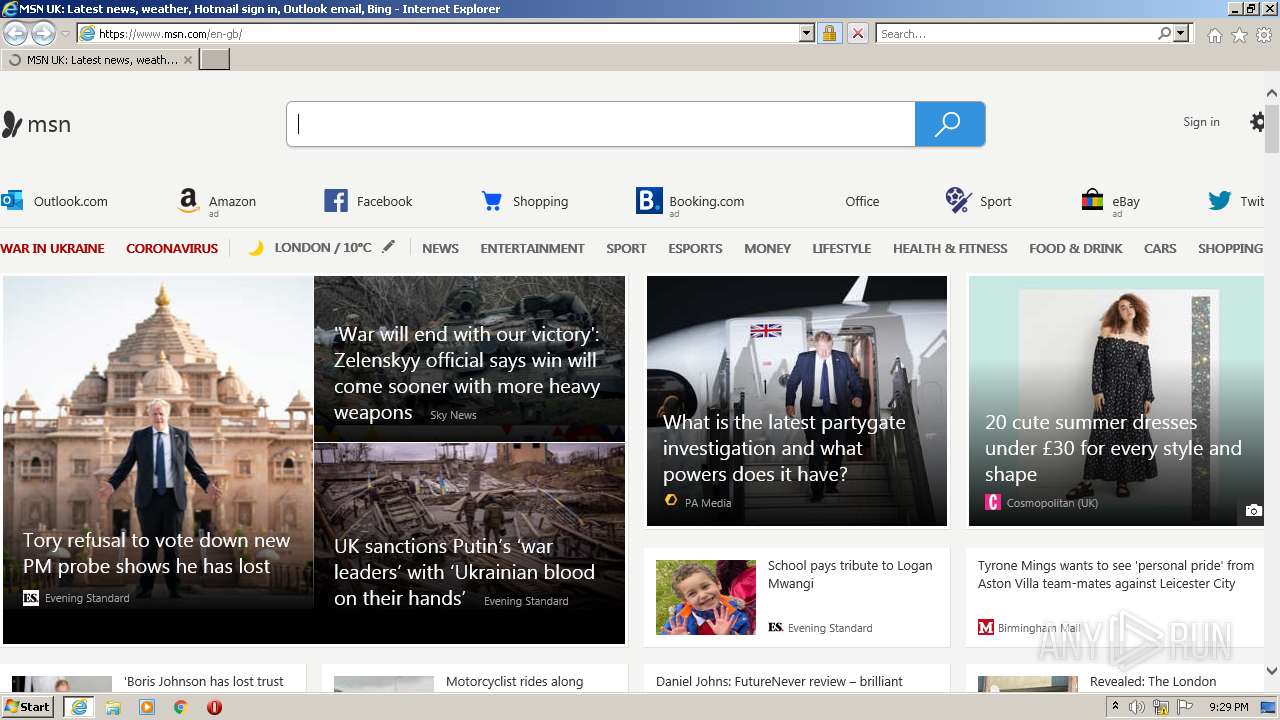Screen dimensions: 1280x720
Task: Read 'Tory refusal to vote down' article
Action: (x=157, y=553)
